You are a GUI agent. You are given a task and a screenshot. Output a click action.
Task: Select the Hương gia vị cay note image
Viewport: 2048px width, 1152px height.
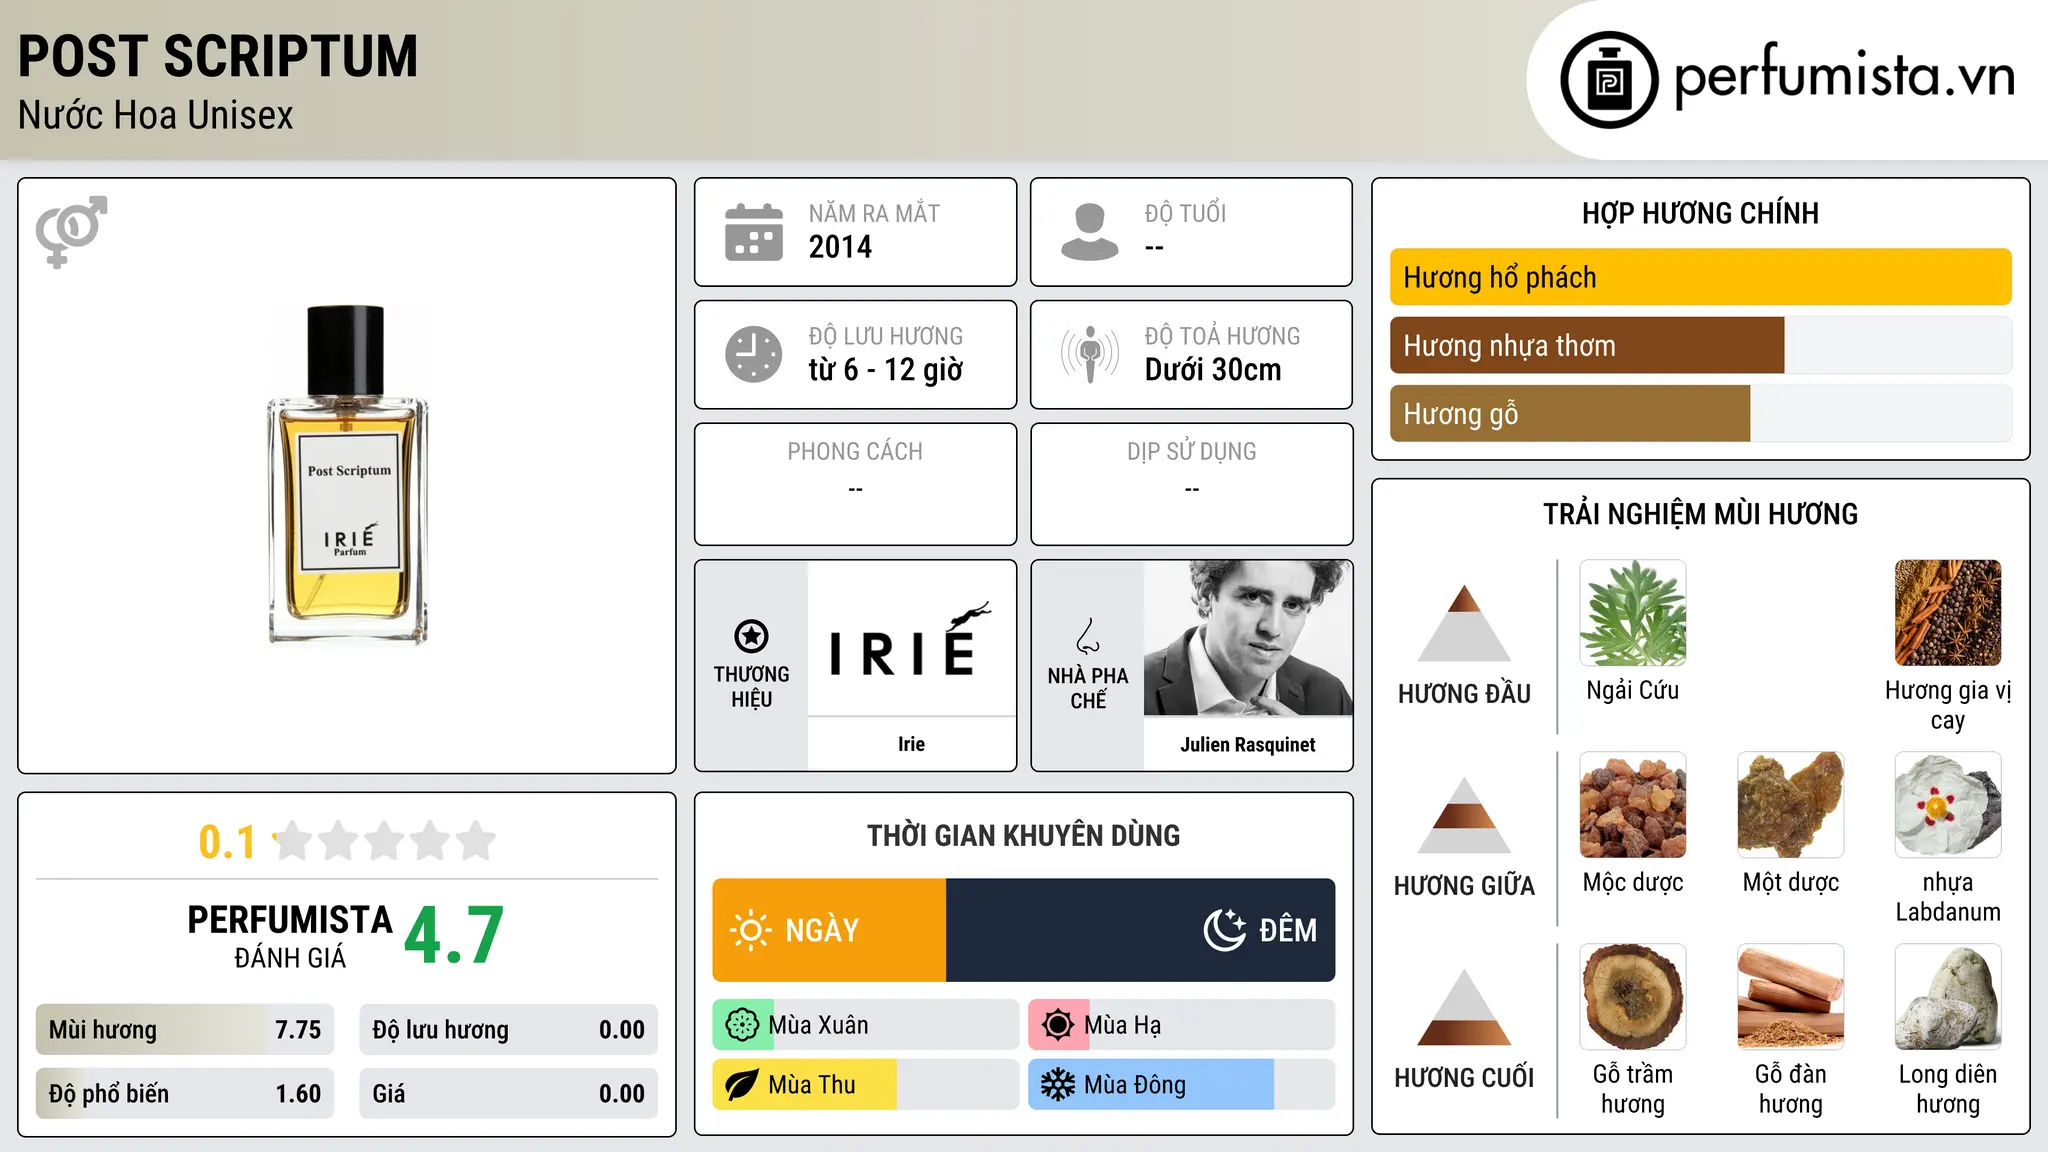tap(1948, 613)
